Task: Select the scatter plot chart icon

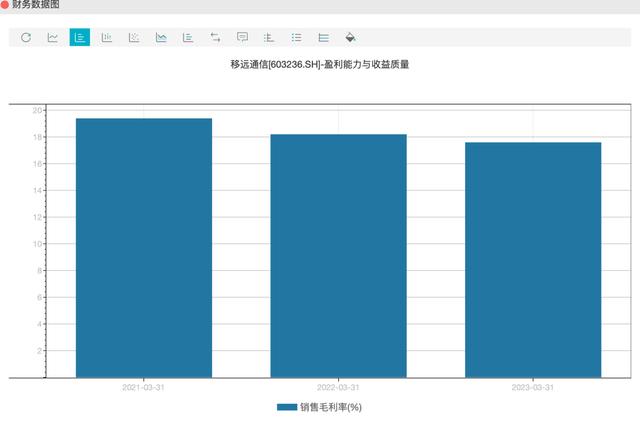Action: click(134, 38)
